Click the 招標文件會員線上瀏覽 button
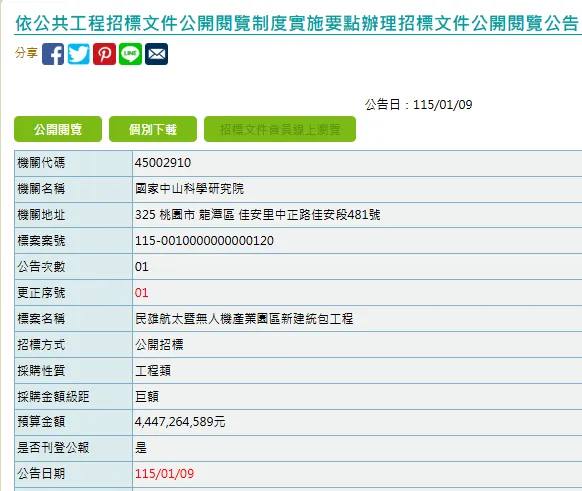Image resolution: width=582 pixels, height=491 pixels. point(280,129)
